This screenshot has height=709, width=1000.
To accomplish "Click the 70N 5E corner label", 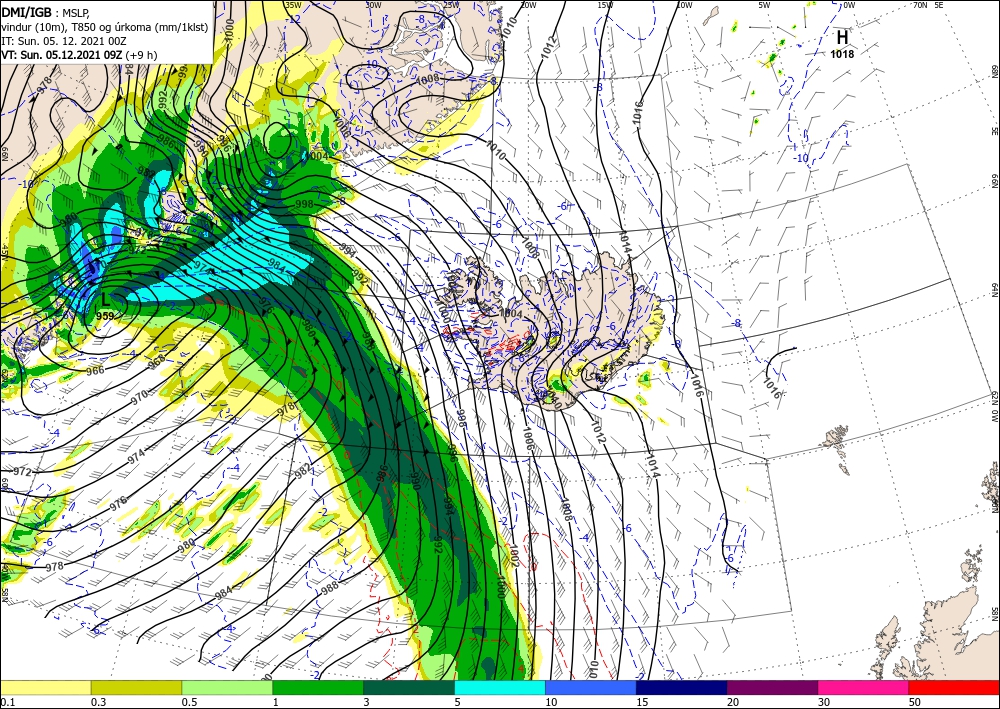I will [928, 5].
